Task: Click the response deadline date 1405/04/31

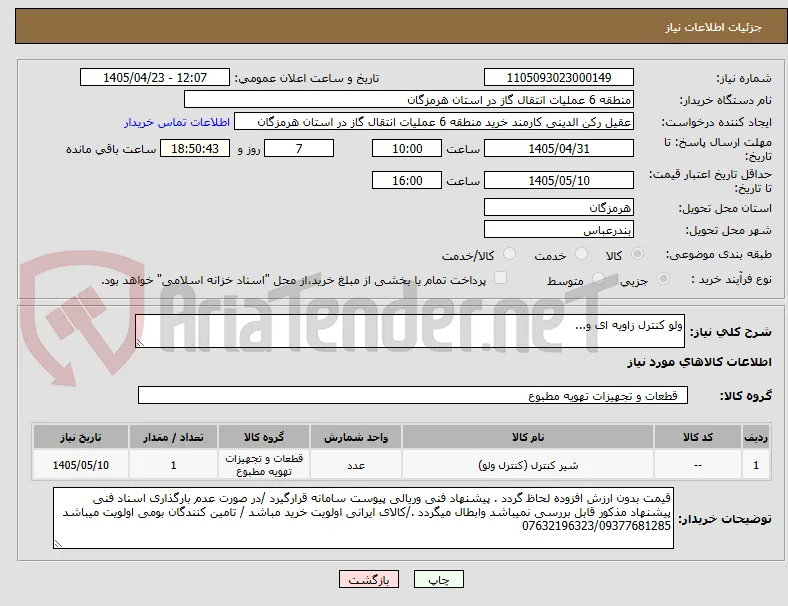Action: (558, 148)
